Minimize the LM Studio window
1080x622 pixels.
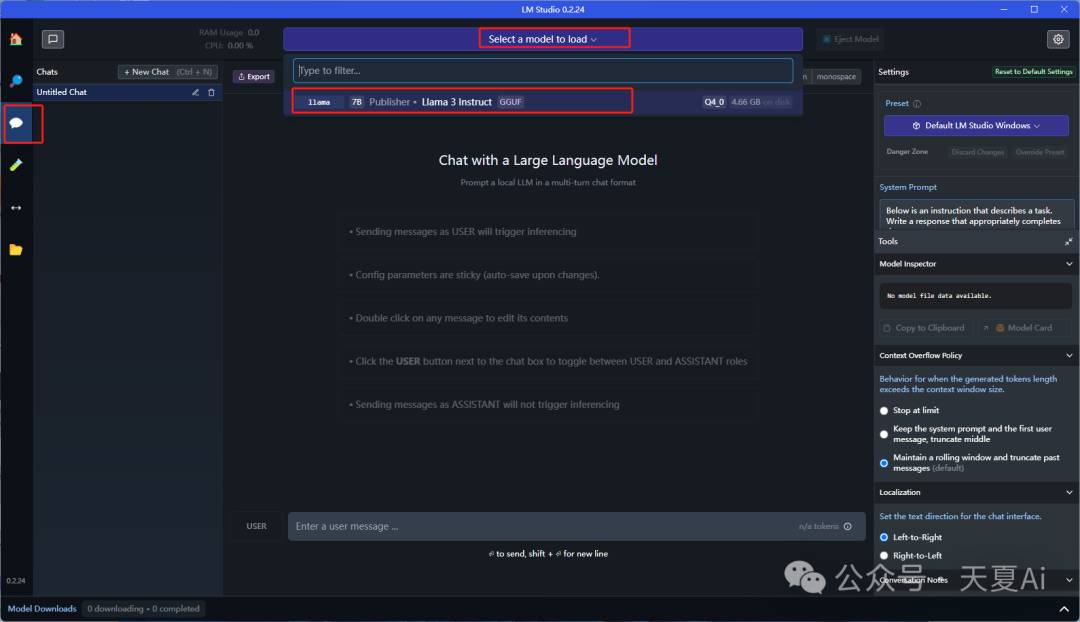click(x=1004, y=10)
